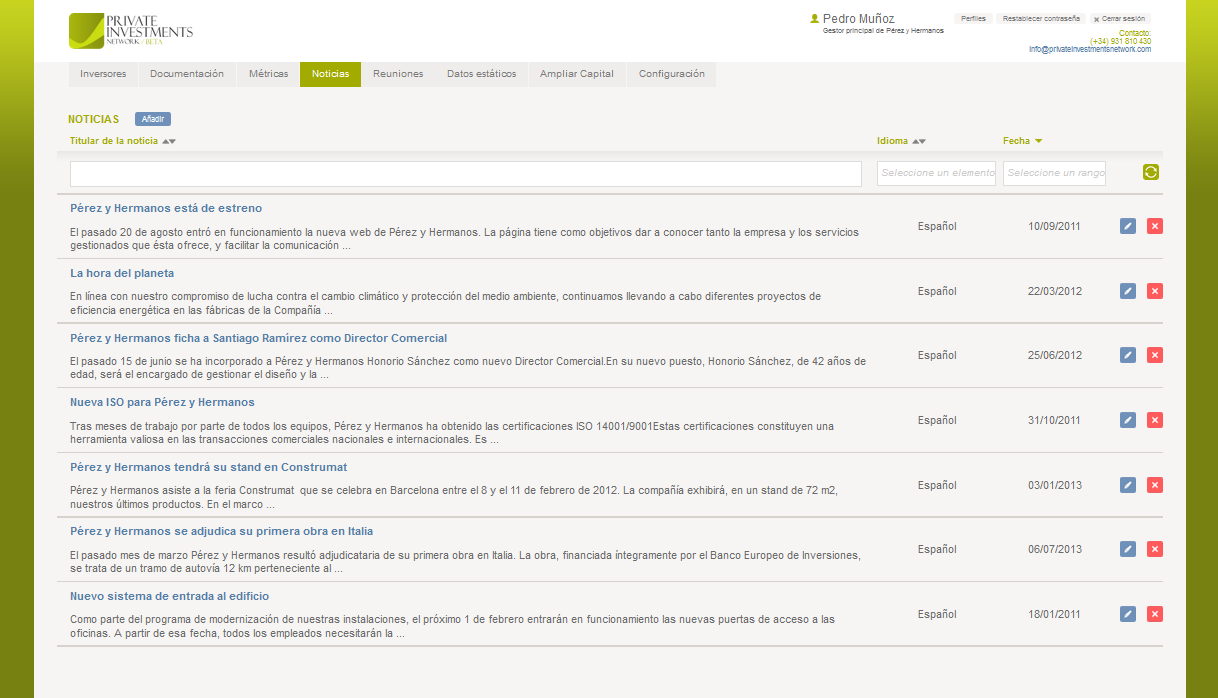Delete the news dated 22/03/2012

pos(1155,291)
